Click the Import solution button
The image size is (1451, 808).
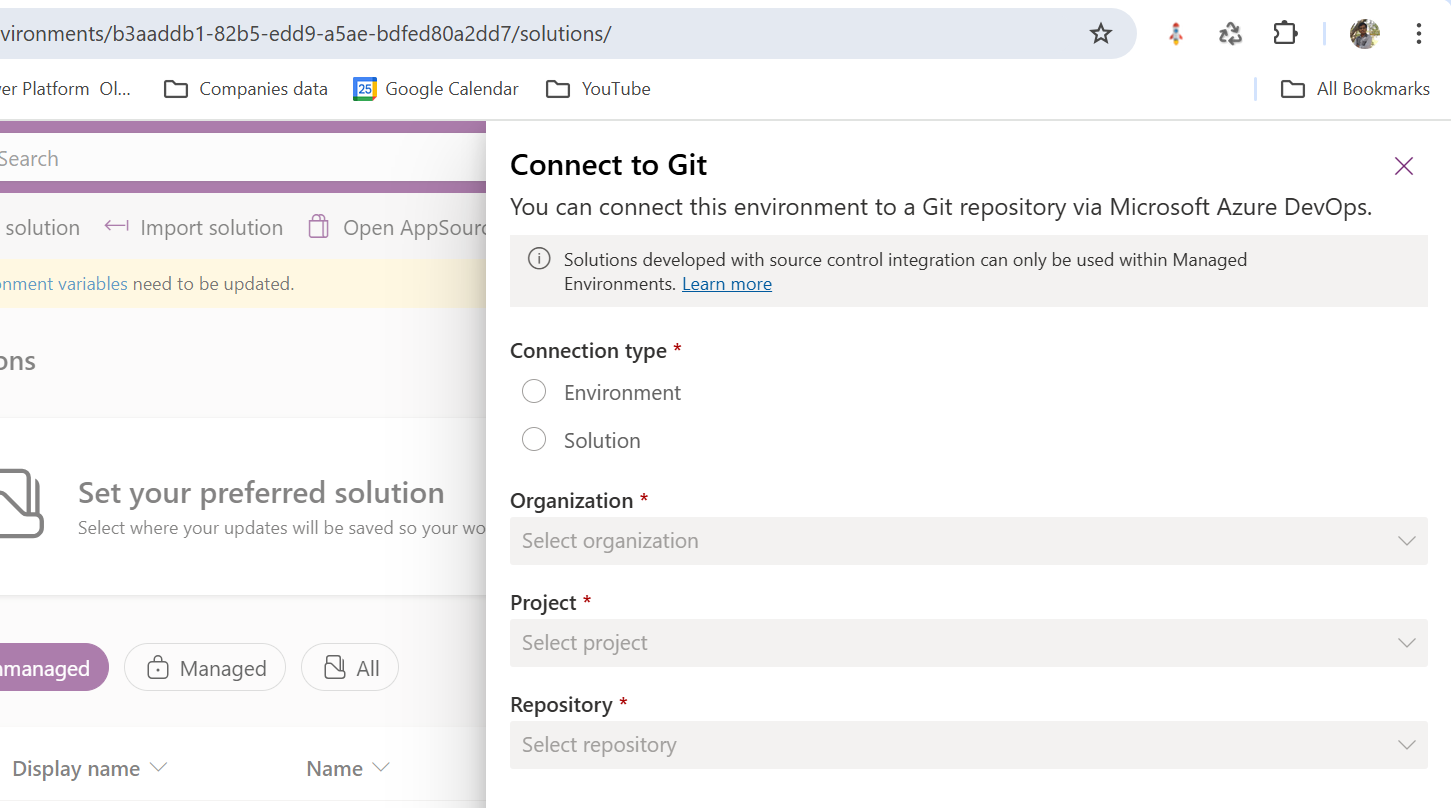194,228
